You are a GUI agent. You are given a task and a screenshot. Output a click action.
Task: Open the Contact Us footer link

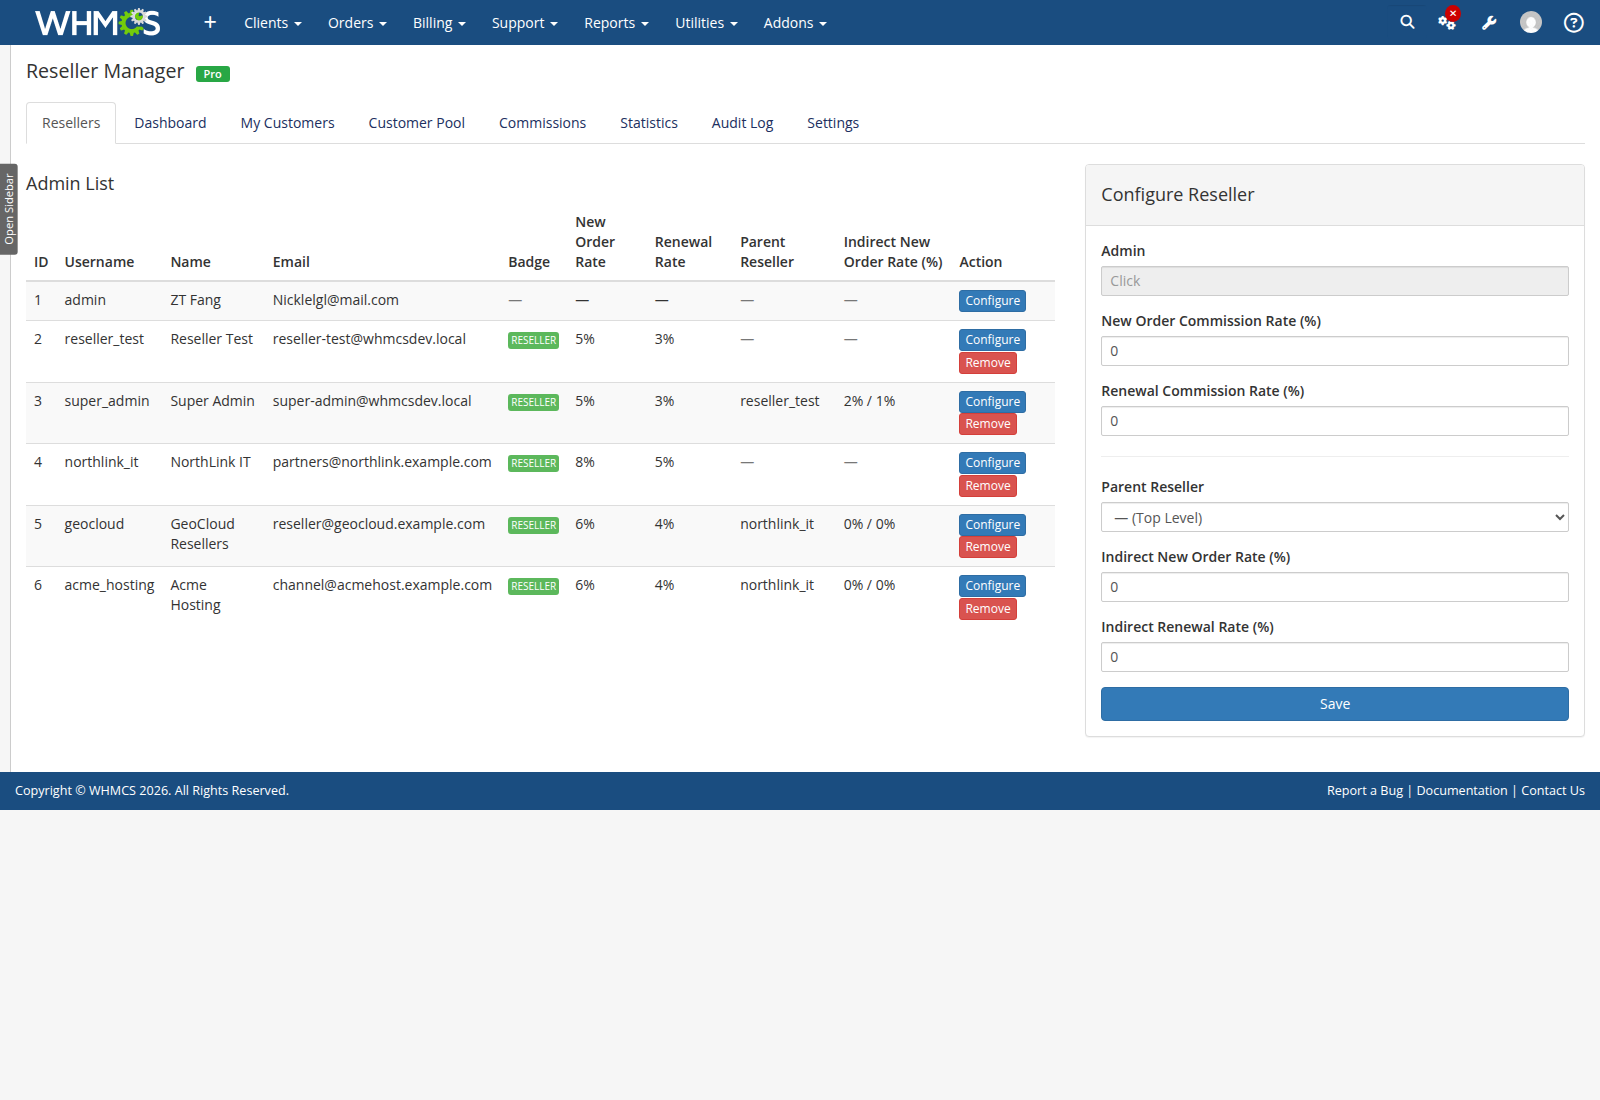pos(1552,791)
